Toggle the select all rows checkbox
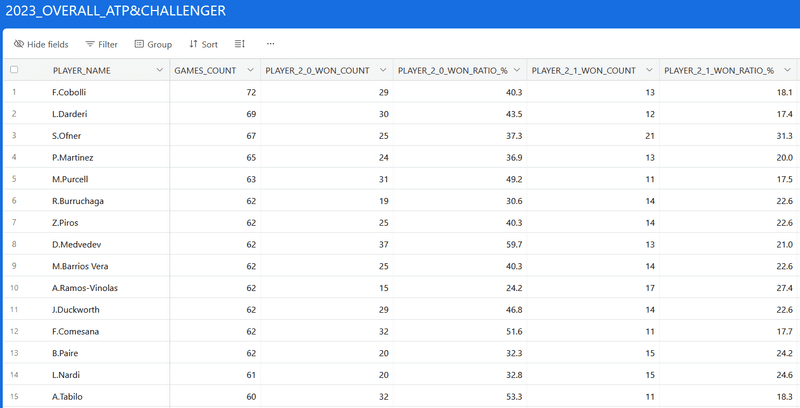 14,70
